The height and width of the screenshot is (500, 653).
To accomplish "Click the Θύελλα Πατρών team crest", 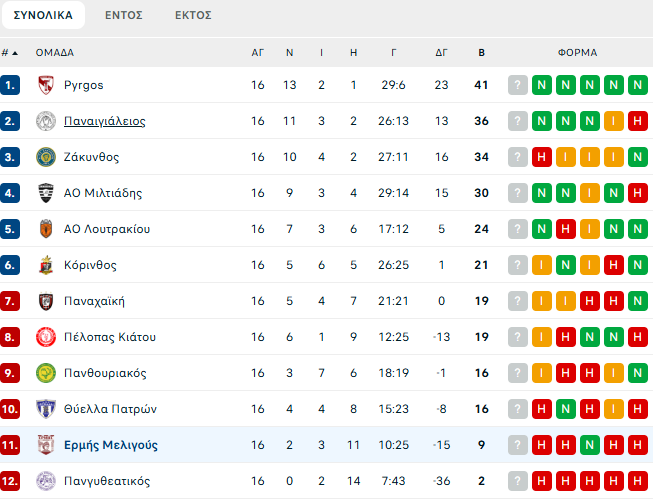I will pos(45,409).
